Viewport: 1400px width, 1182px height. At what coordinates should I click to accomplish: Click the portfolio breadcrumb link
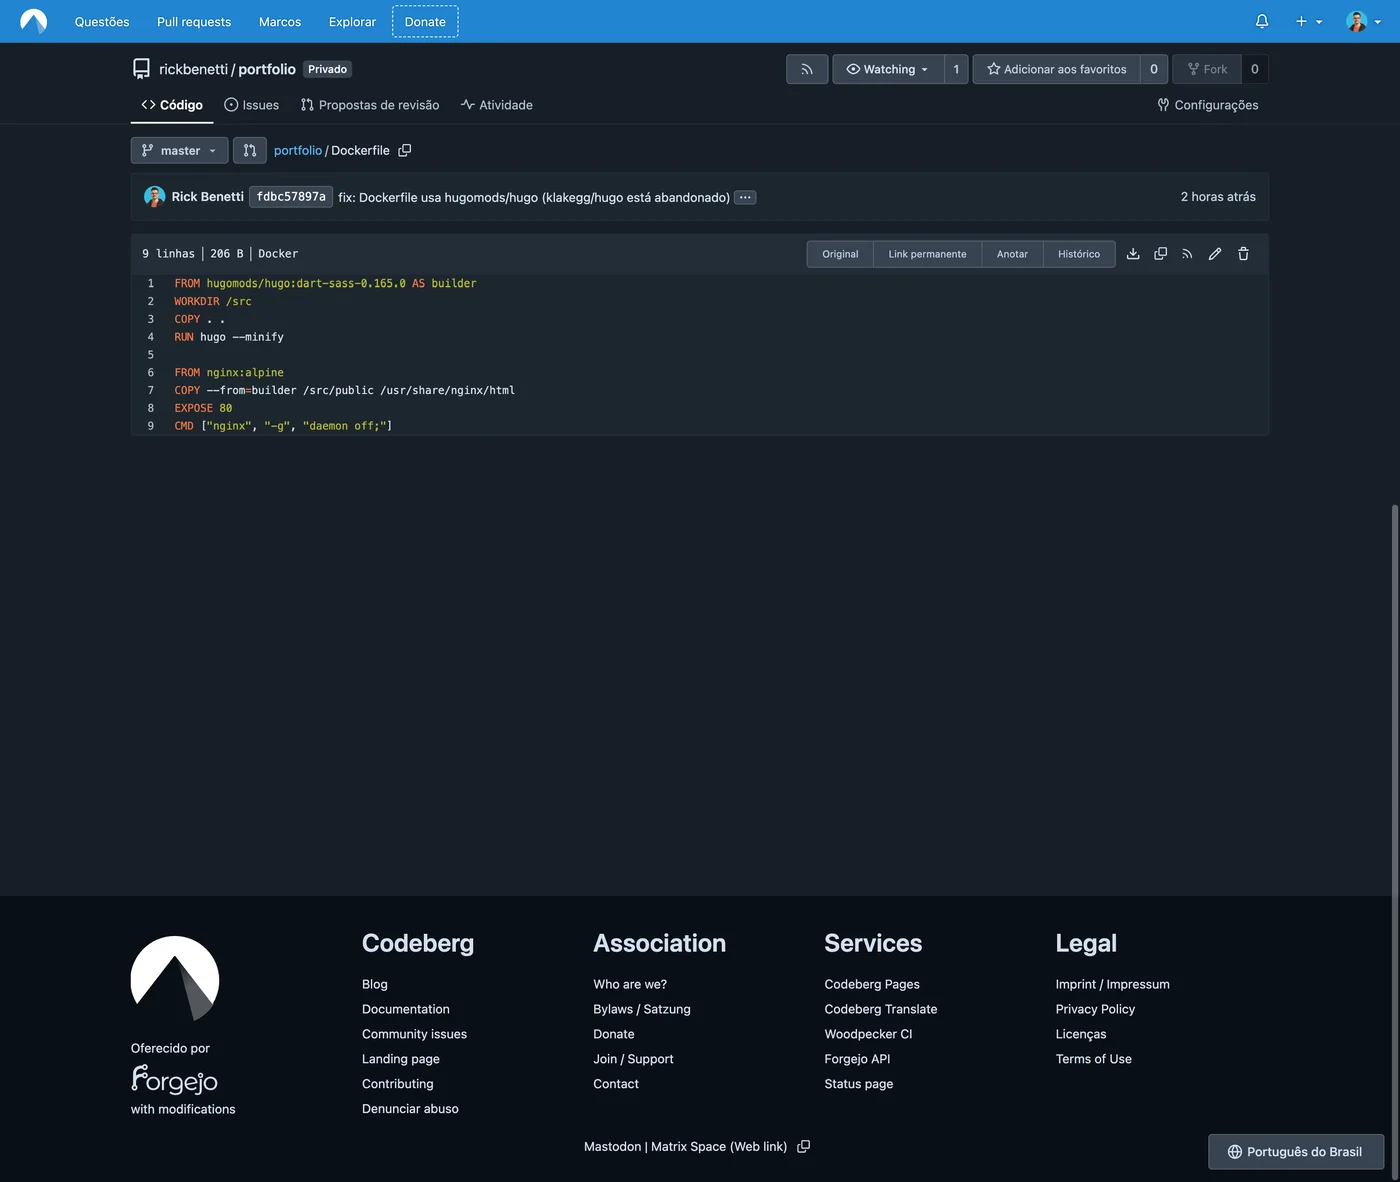[x=298, y=150]
